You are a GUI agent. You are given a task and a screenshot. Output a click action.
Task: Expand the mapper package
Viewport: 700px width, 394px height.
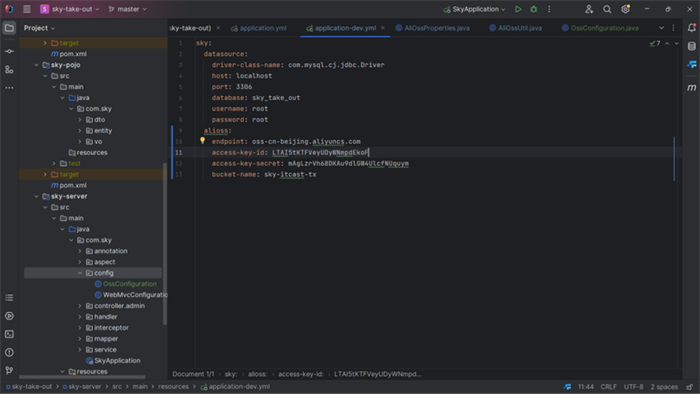(80, 339)
